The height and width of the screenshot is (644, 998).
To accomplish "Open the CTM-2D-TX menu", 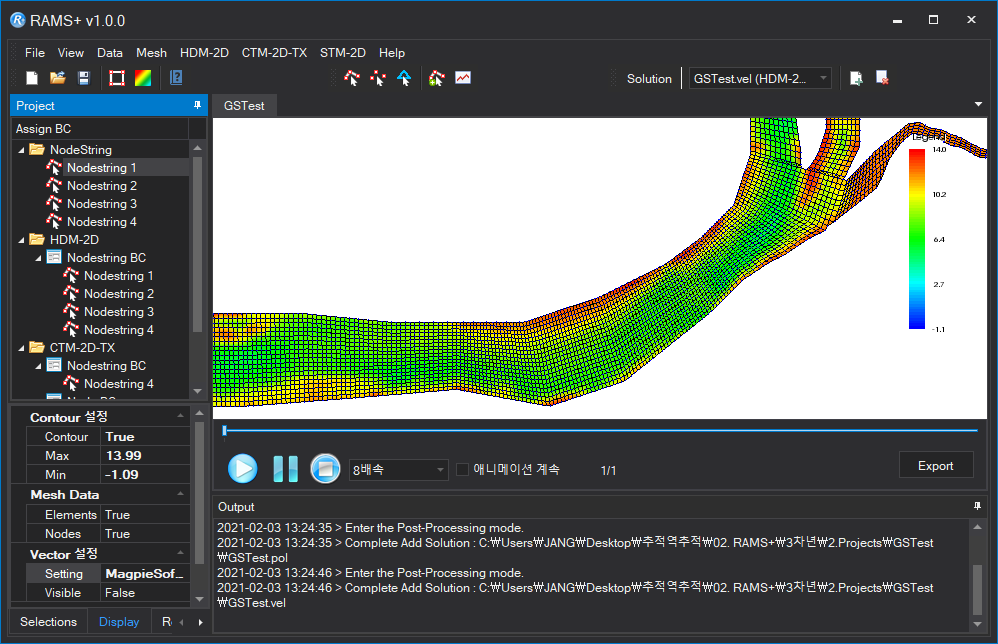I will point(274,53).
